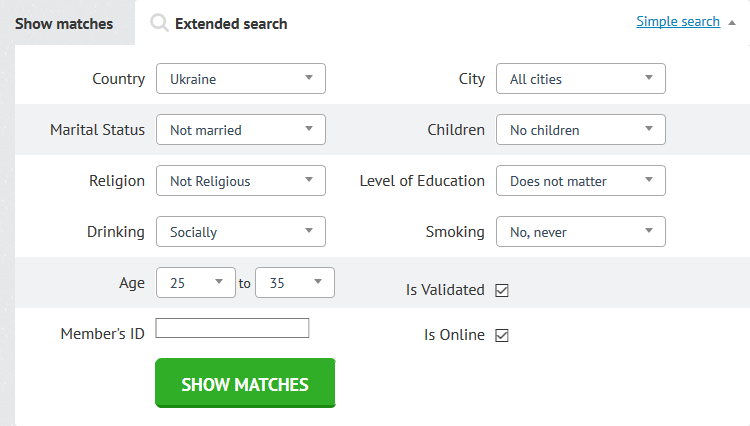Uncheck the Is Online checkbox
Image resolution: width=750 pixels, height=426 pixels.
[x=502, y=335]
